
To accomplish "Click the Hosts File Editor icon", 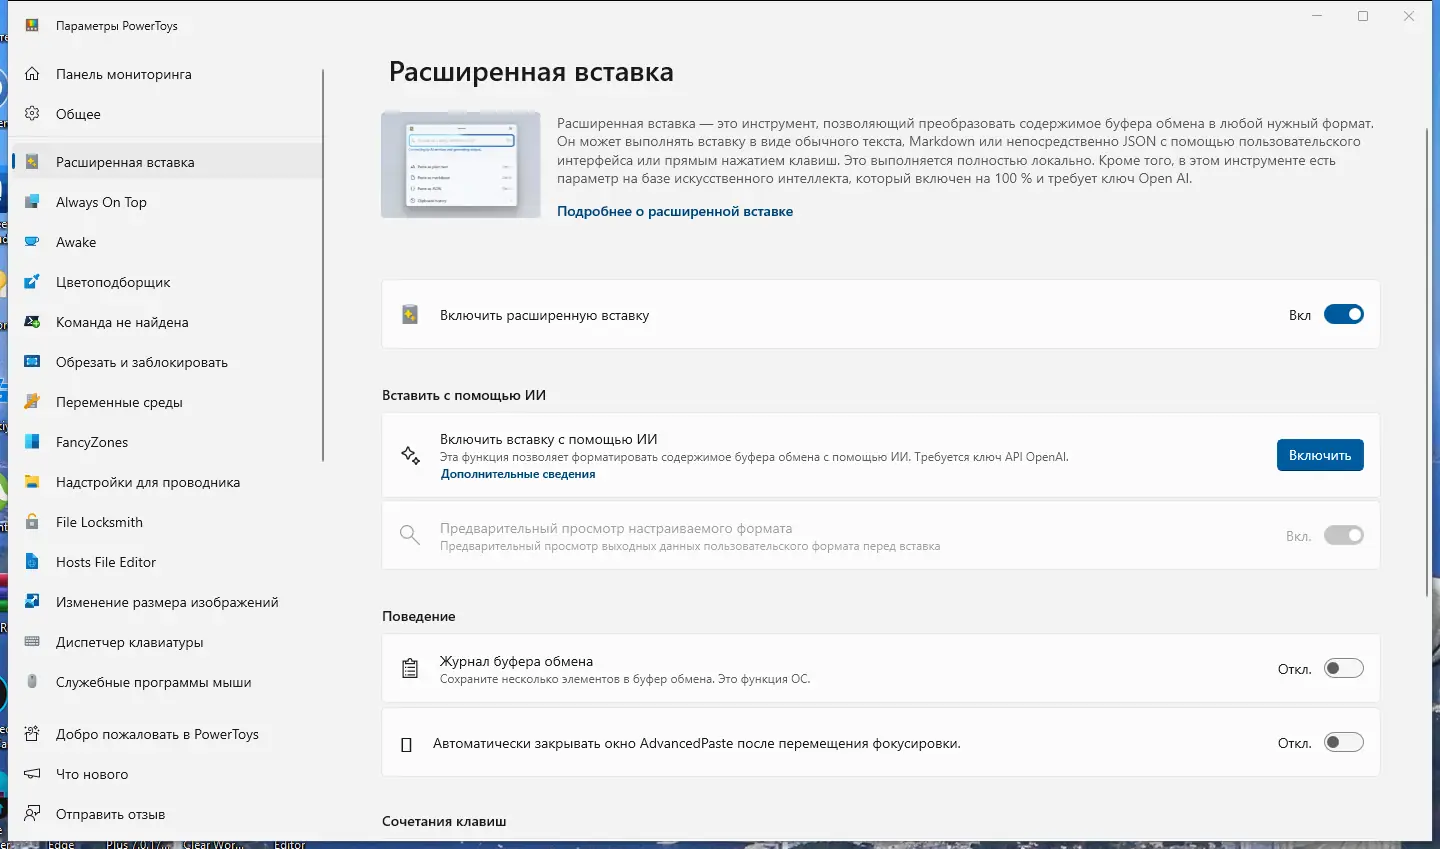I will click(x=32, y=562).
